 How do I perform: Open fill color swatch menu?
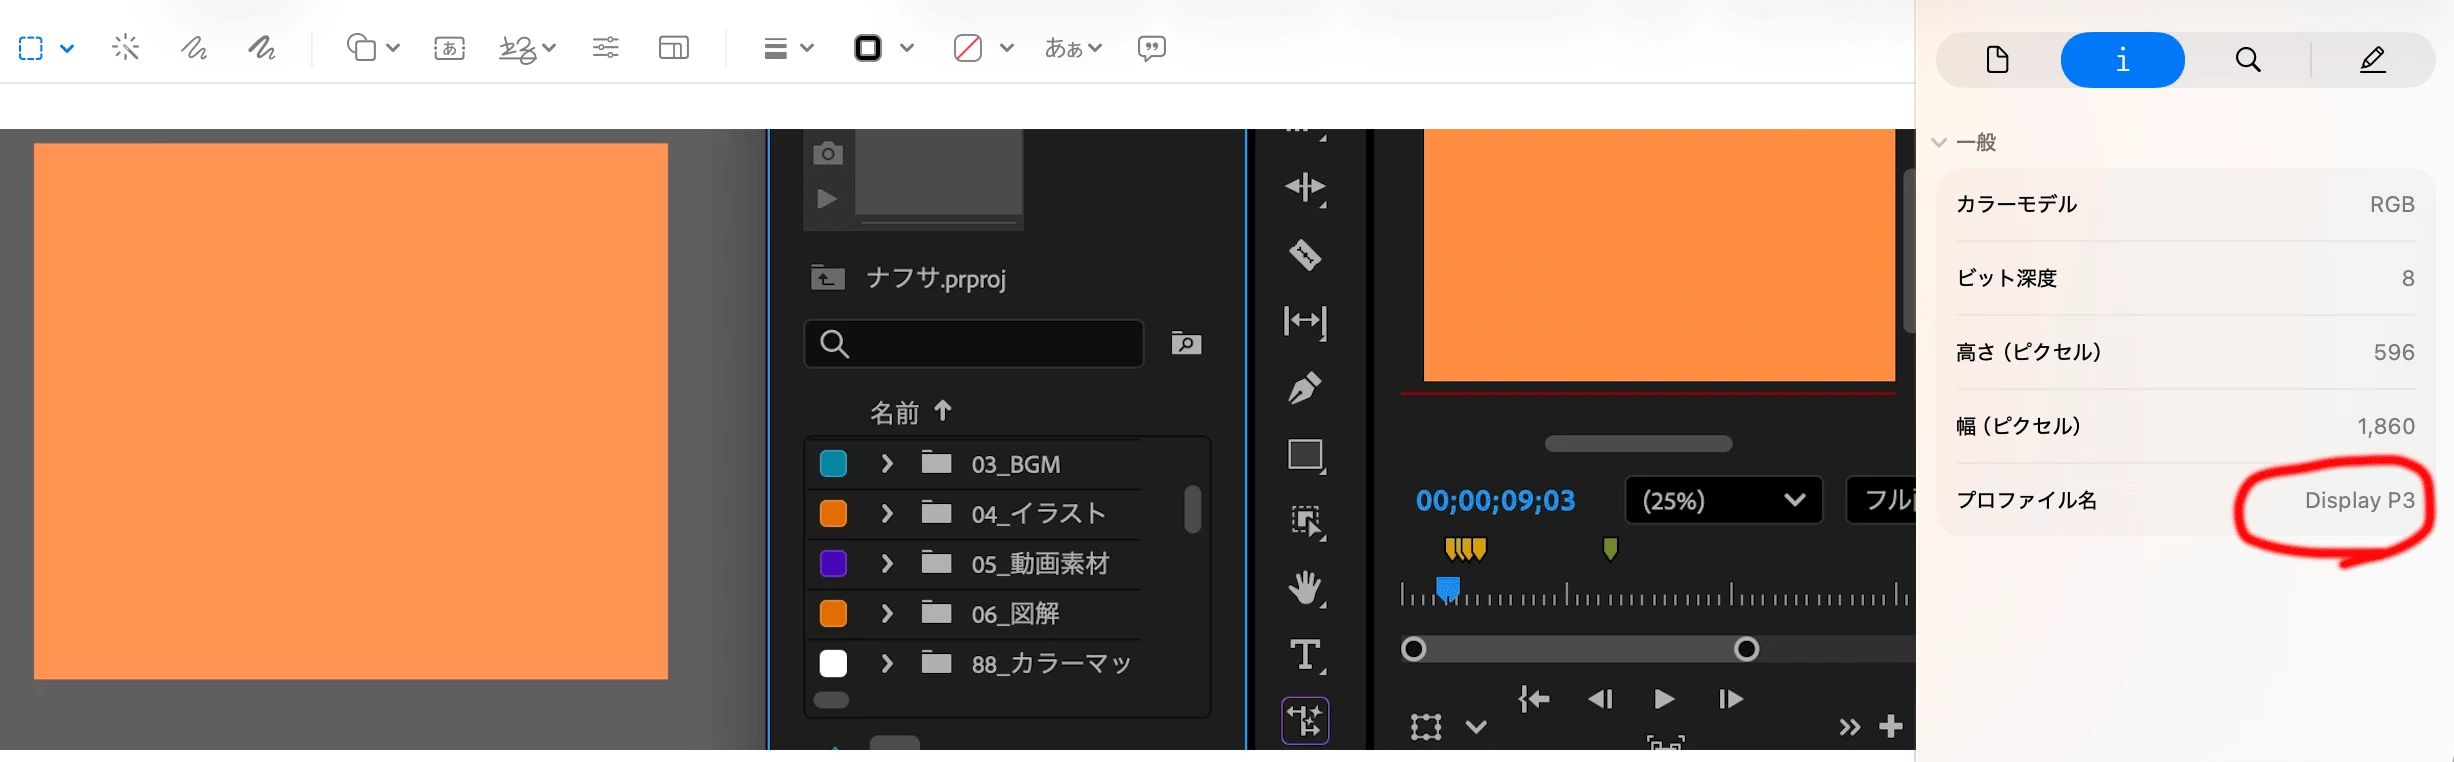click(983, 48)
